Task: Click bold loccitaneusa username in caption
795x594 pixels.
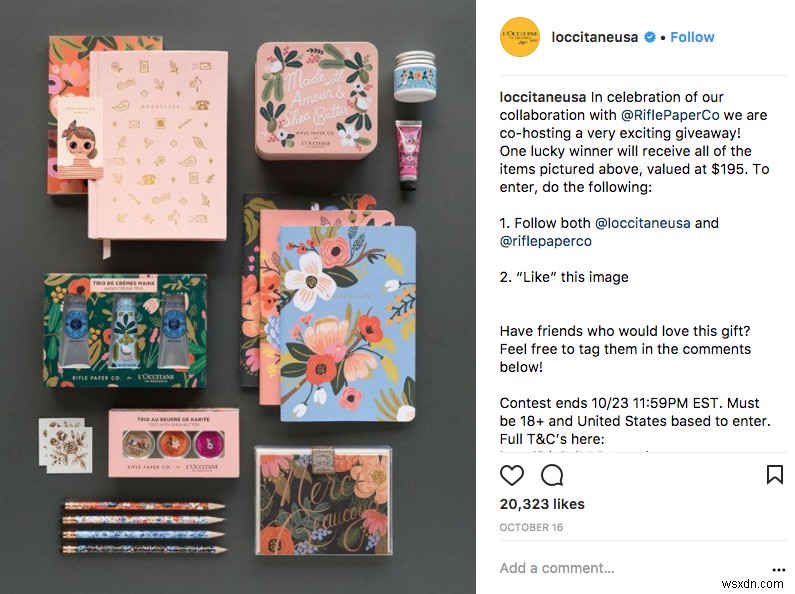Action: (544, 97)
